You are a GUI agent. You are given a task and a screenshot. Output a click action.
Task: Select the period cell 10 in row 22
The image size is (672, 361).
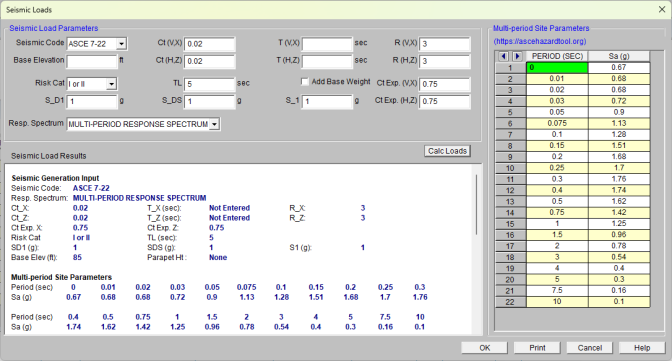tap(557, 302)
